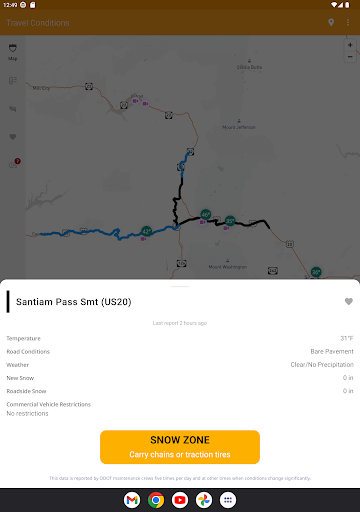Tap the 46° temperature marker on map
The image size is (360, 512).
[206, 214]
